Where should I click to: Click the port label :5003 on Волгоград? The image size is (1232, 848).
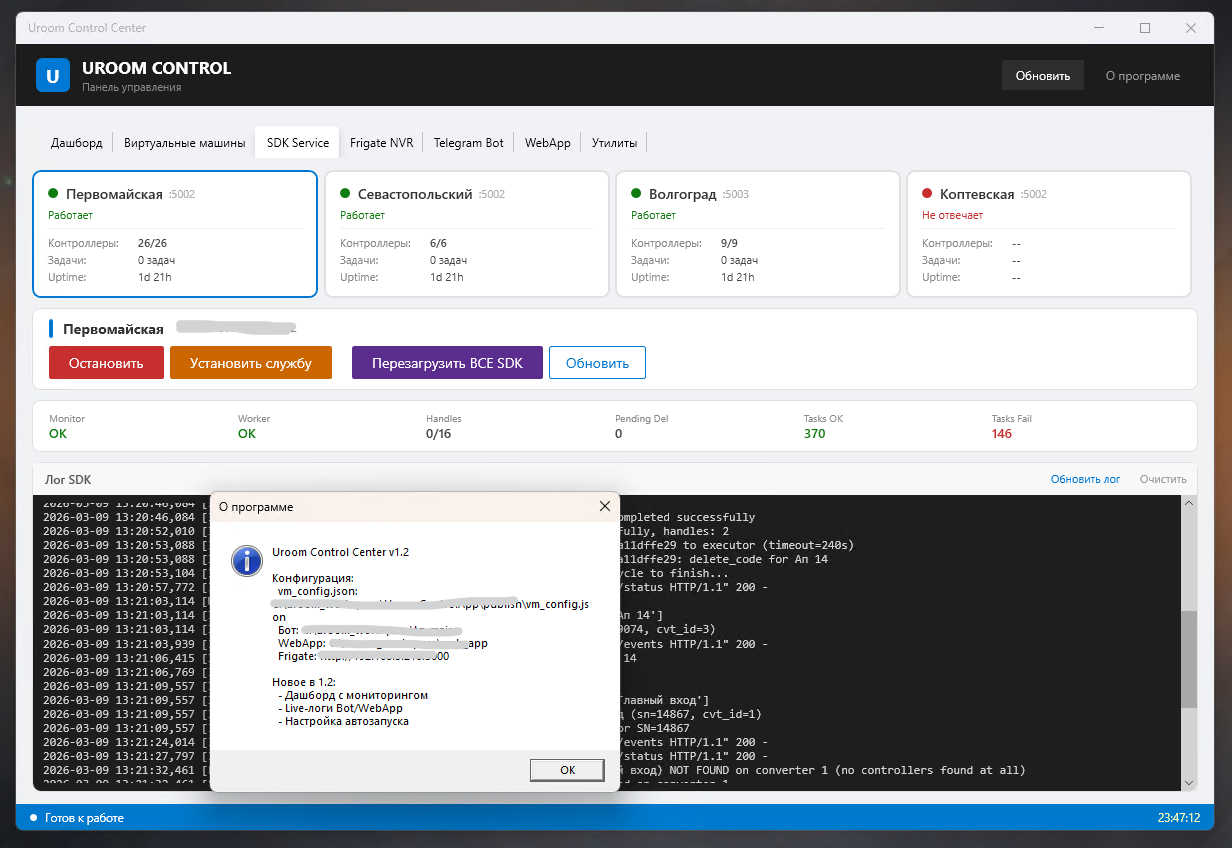(x=735, y=194)
